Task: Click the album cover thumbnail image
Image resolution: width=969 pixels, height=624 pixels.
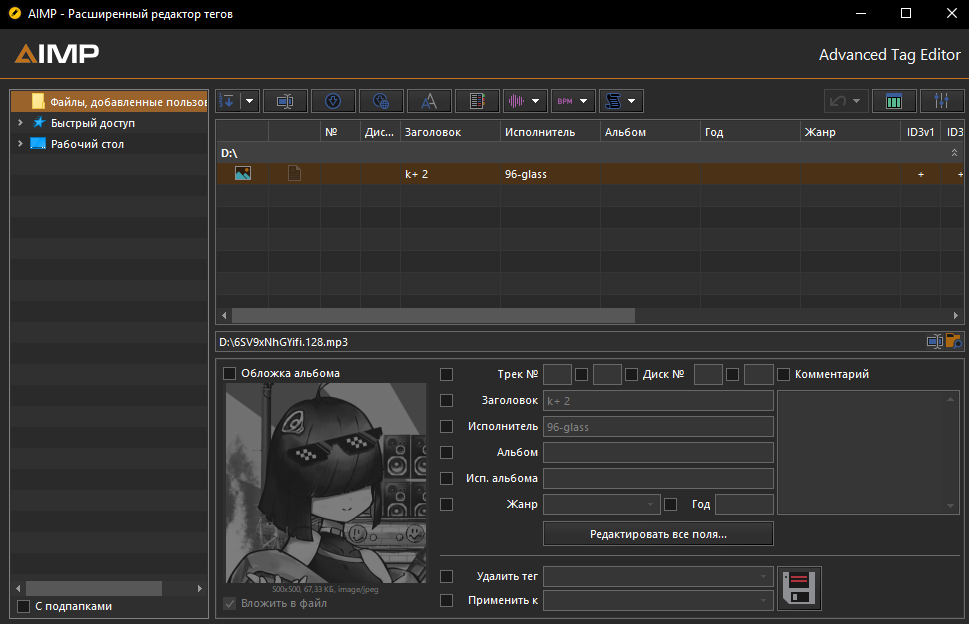Action: (x=326, y=483)
